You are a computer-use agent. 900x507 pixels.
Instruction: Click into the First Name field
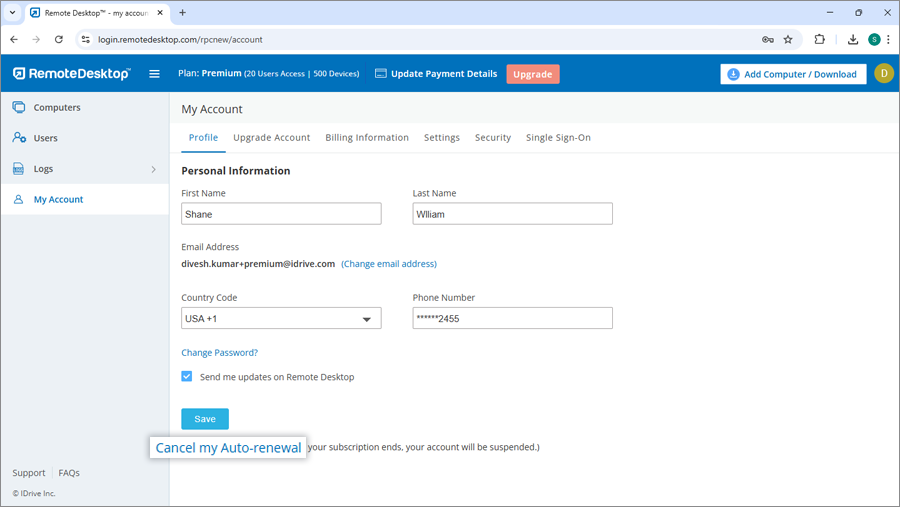281,214
